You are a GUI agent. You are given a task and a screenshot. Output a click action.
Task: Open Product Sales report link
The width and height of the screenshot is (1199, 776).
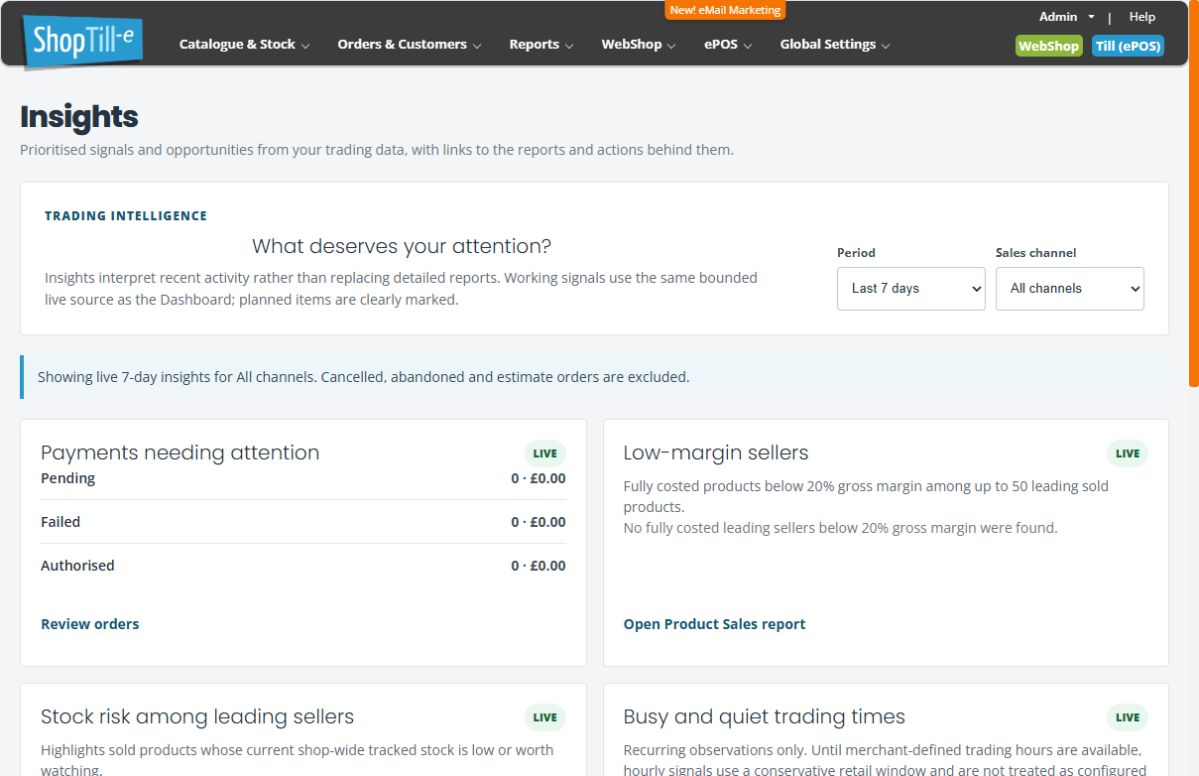point(714,624)
